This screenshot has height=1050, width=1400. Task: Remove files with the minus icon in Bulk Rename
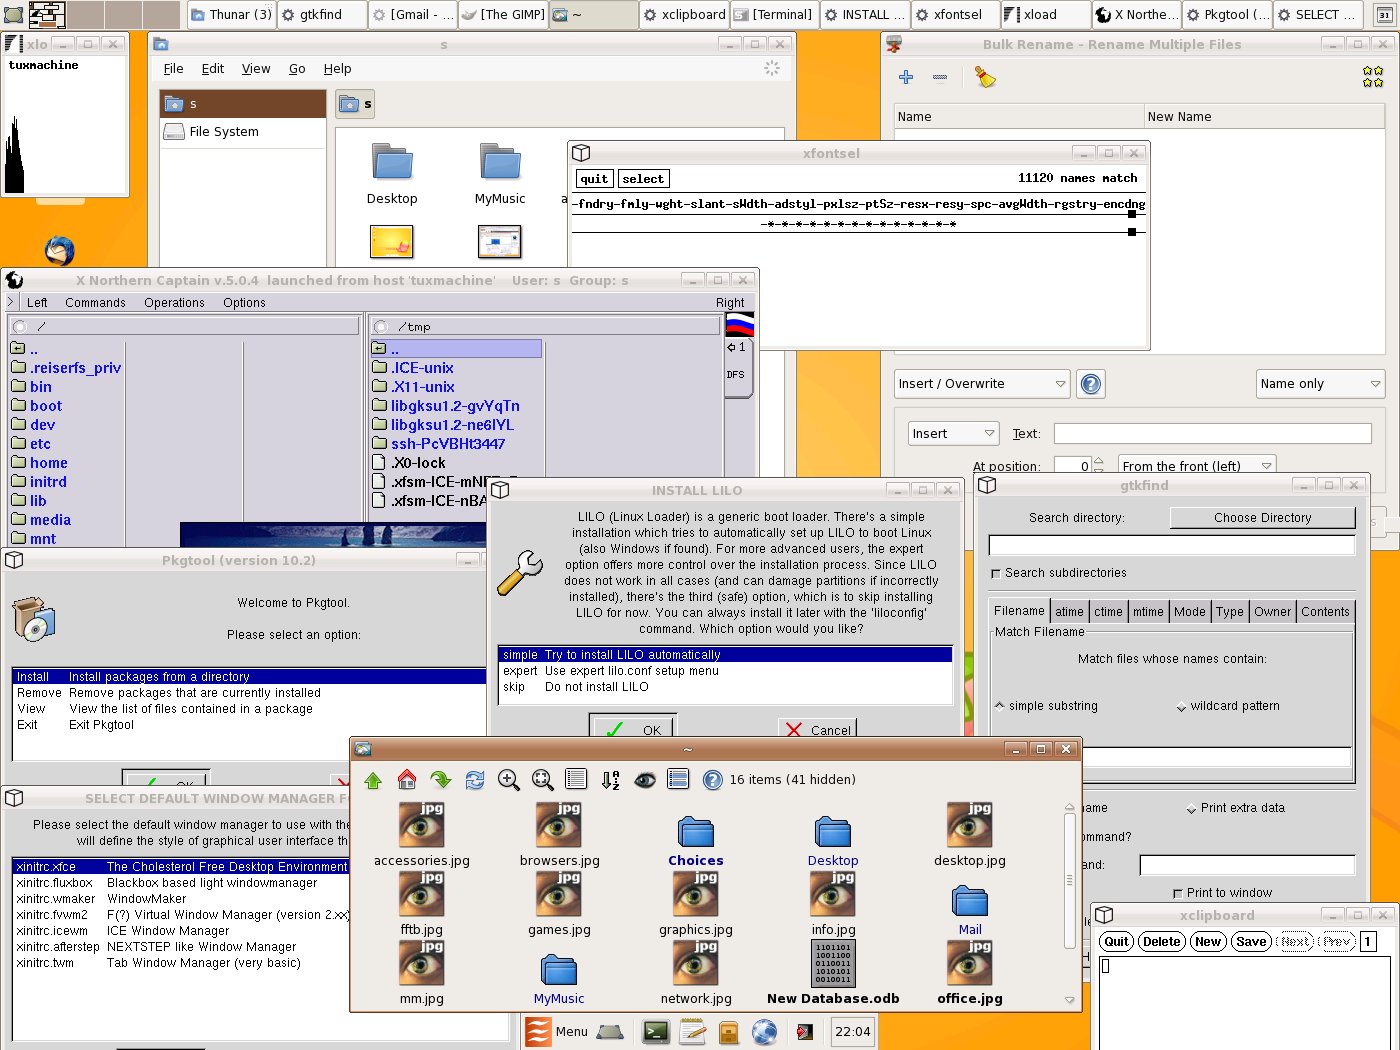(940, 77)
